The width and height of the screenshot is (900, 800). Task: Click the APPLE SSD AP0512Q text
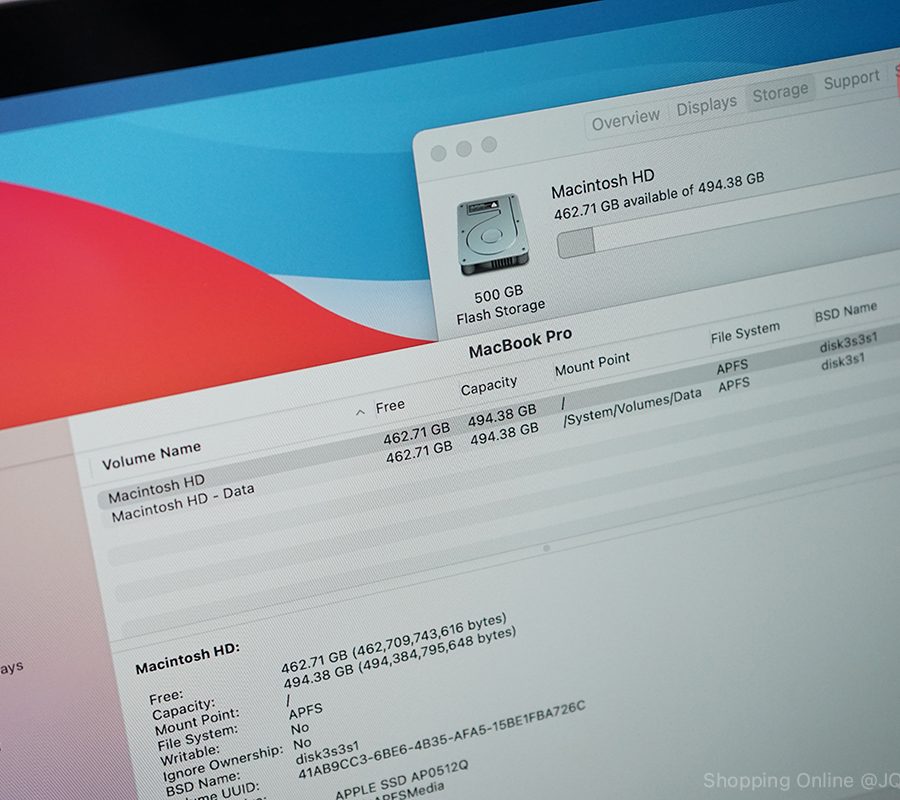coord(401,778)
